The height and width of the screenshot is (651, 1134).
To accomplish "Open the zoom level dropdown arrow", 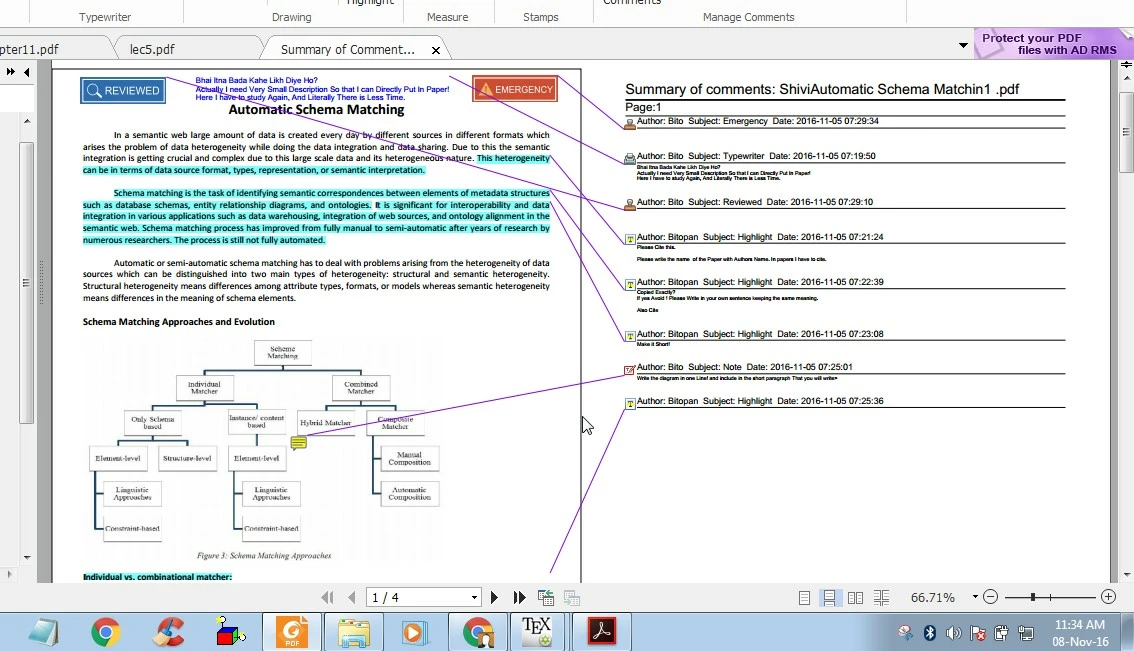I will tap(975, 597).
